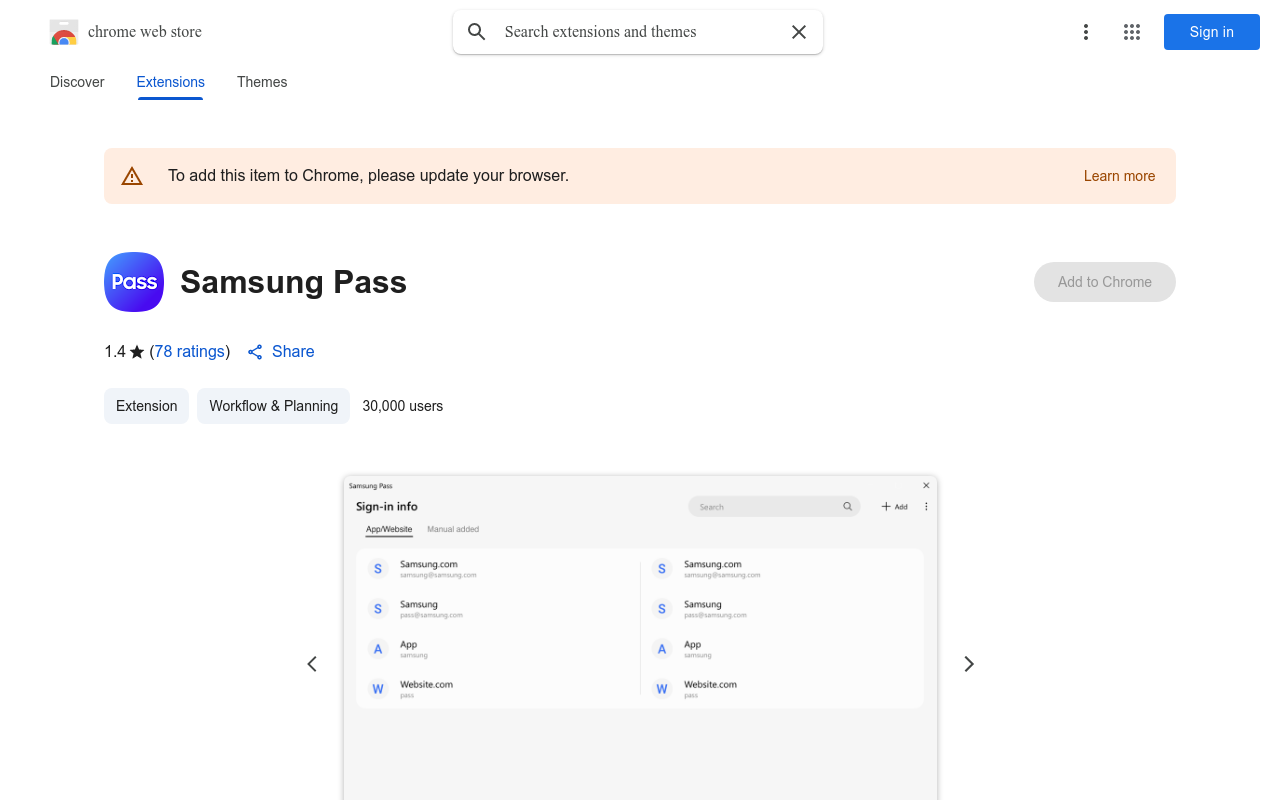Open the three-dot overflow menu
The height and width of the screenshot is (800, 1280).
[x=1086, y=31]
